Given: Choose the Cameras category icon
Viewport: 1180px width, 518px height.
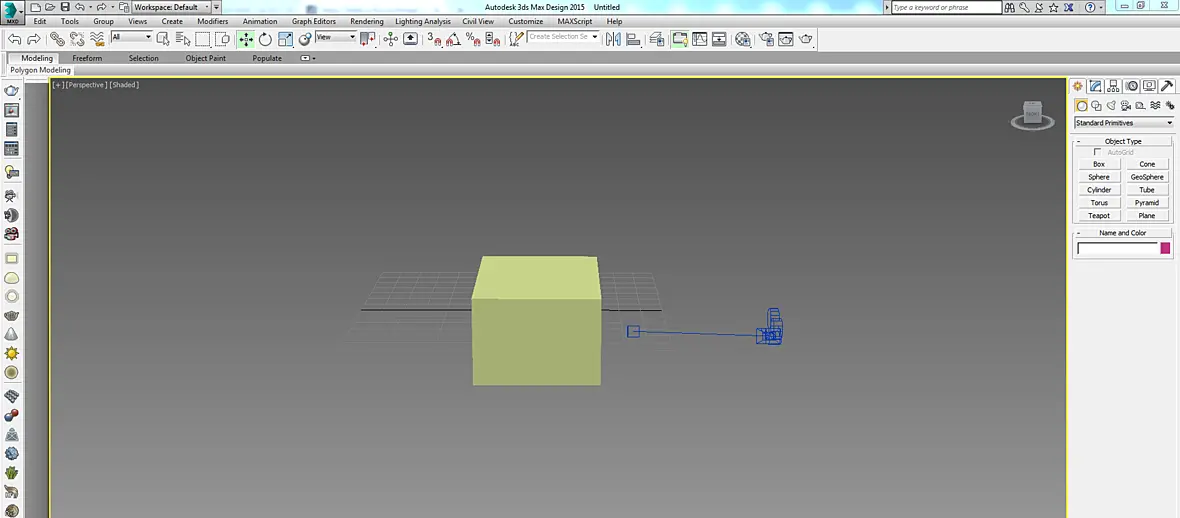Looking at the screenshot, I should [x=1126, y=105].
